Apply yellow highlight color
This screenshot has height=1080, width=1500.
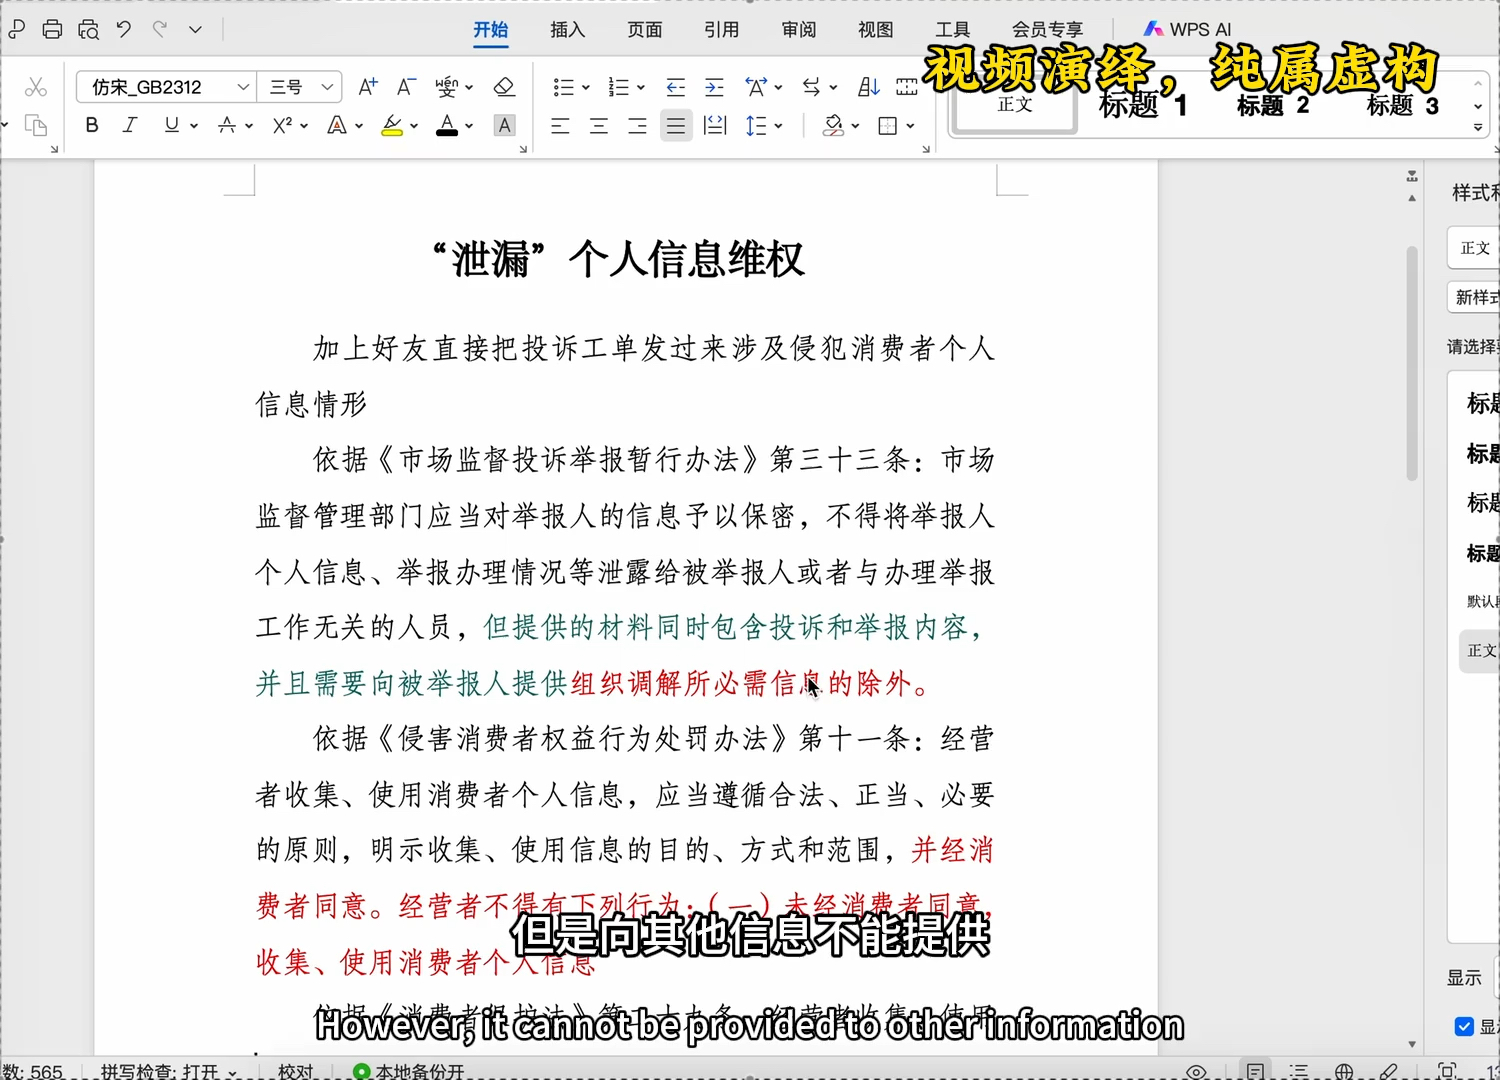click(x=392, y=125)
